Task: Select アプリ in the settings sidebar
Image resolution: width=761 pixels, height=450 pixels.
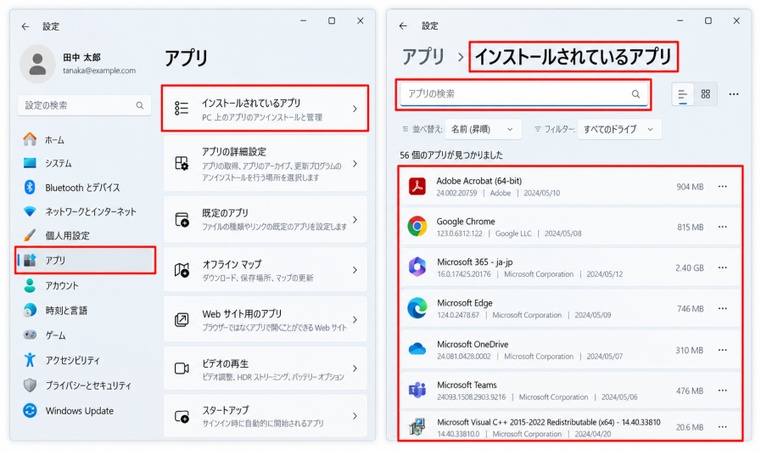Action: (85, 260)
